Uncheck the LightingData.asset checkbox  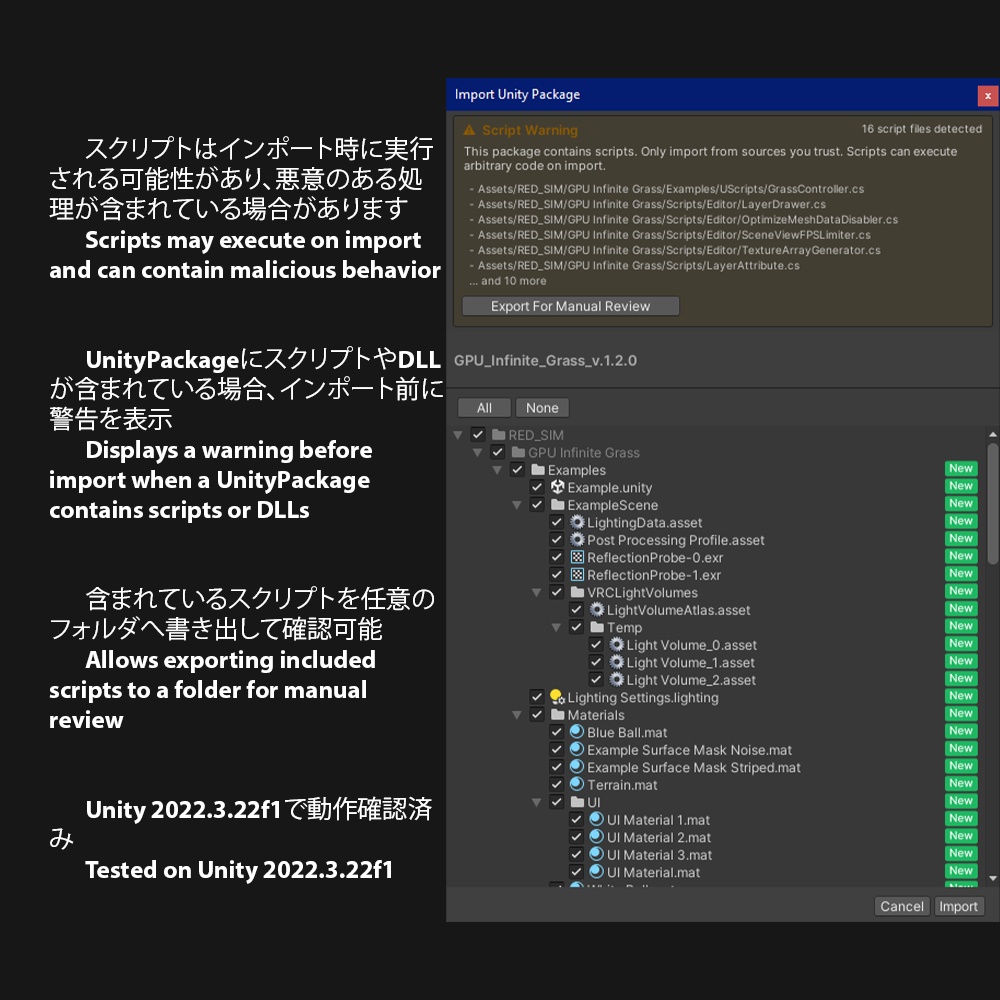pyautogui.click(x=557, y=522)
